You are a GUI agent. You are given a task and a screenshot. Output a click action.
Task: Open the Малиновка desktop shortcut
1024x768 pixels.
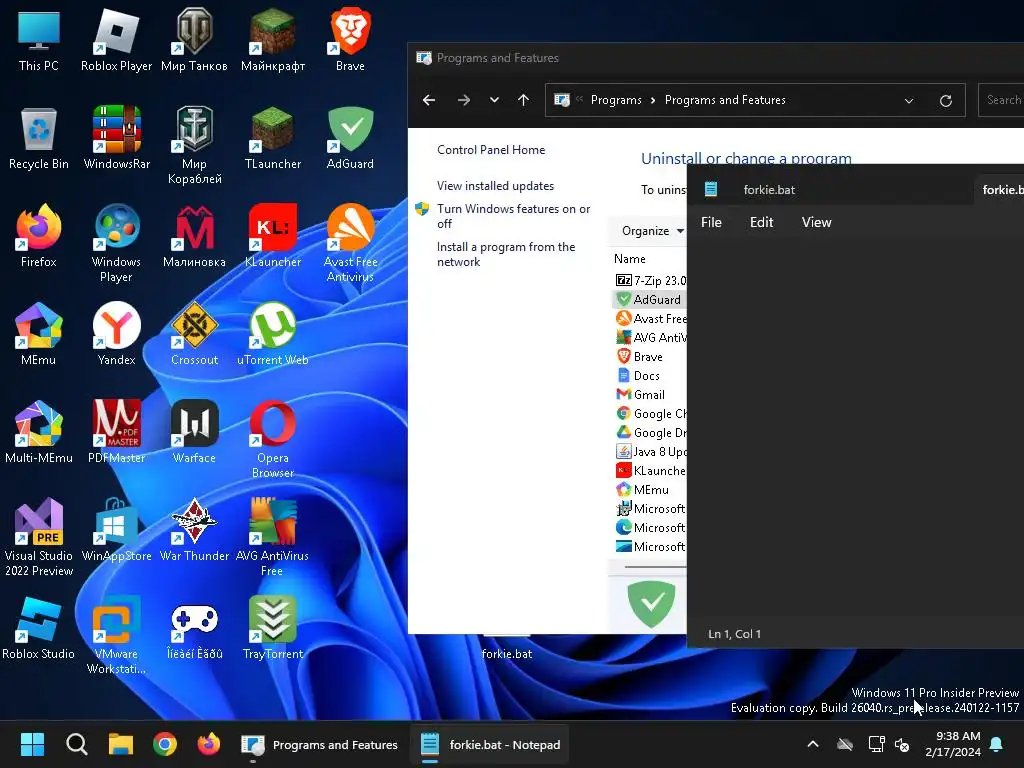[194, 236]
